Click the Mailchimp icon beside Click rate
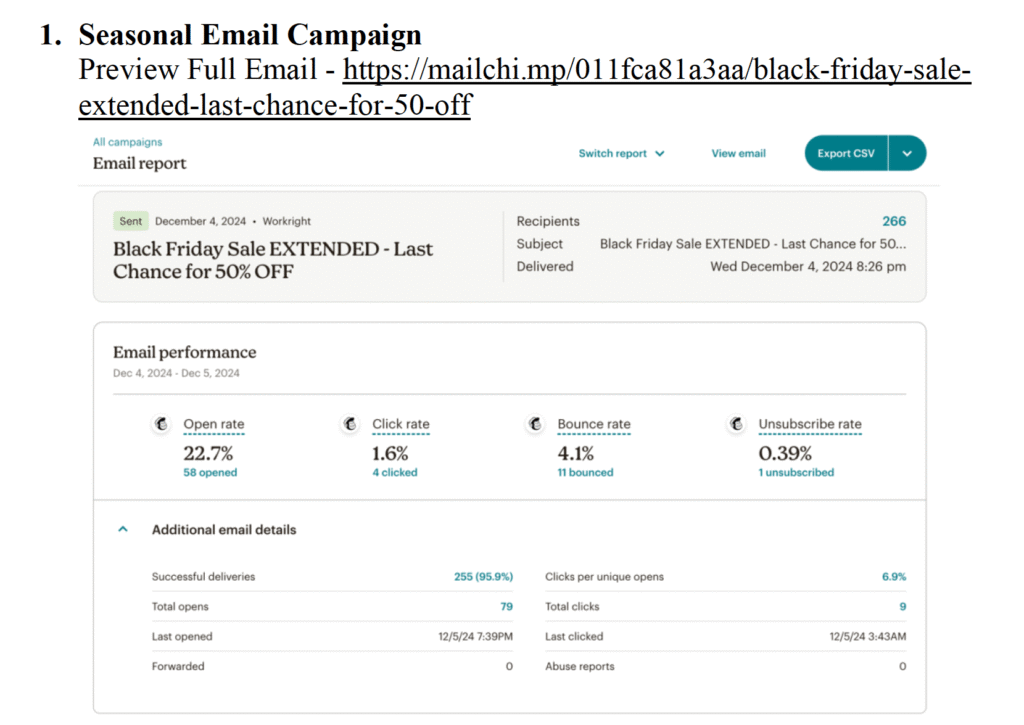 [x=350, y=424]
